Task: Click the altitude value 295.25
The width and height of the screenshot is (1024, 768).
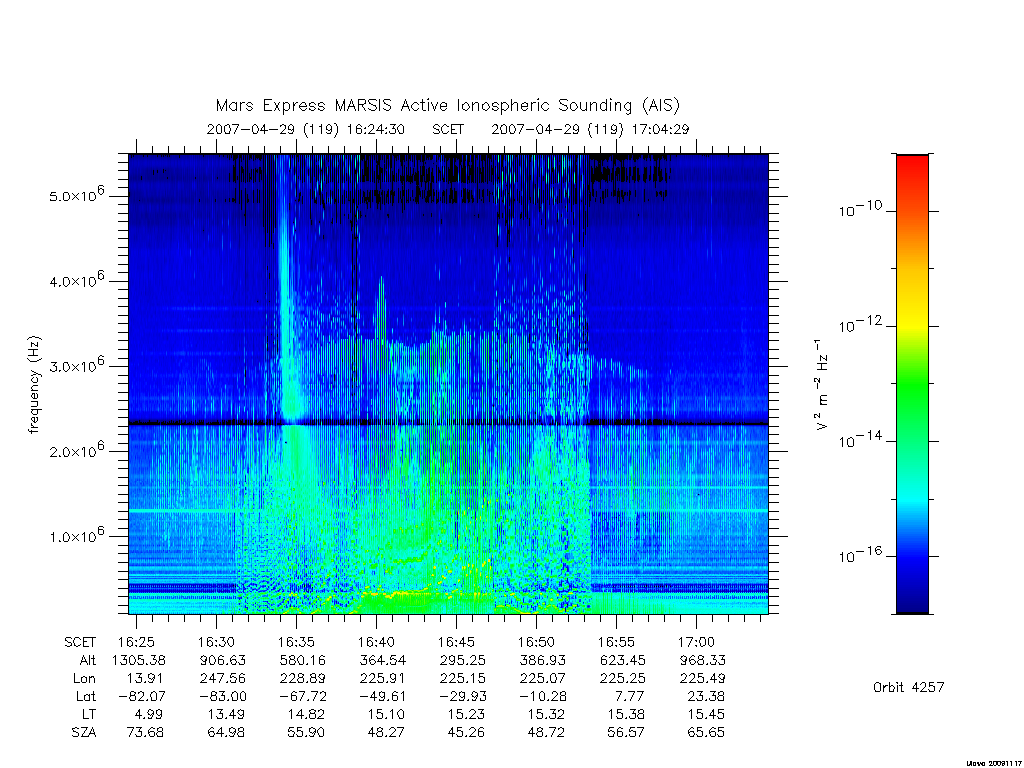Action: click(462, 660)
